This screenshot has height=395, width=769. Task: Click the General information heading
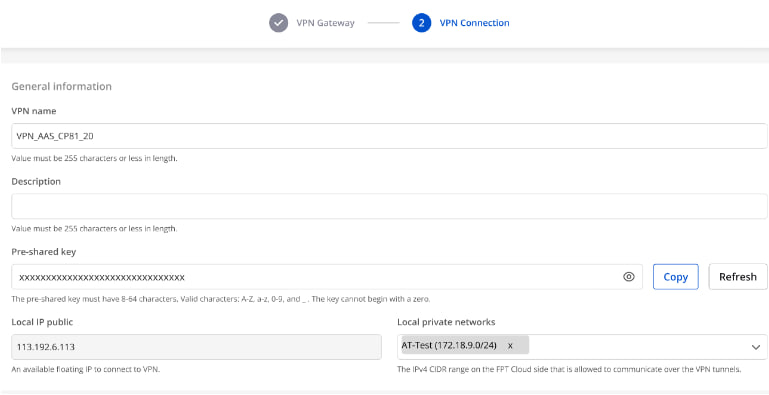(61, 86)
